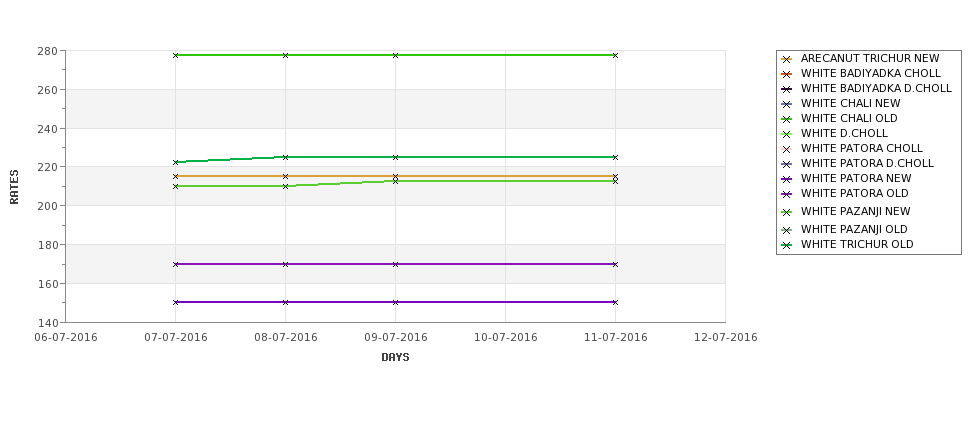
Task: Click the WHITE PAZANJI NEW legend marker
Action: pos(787,212)
